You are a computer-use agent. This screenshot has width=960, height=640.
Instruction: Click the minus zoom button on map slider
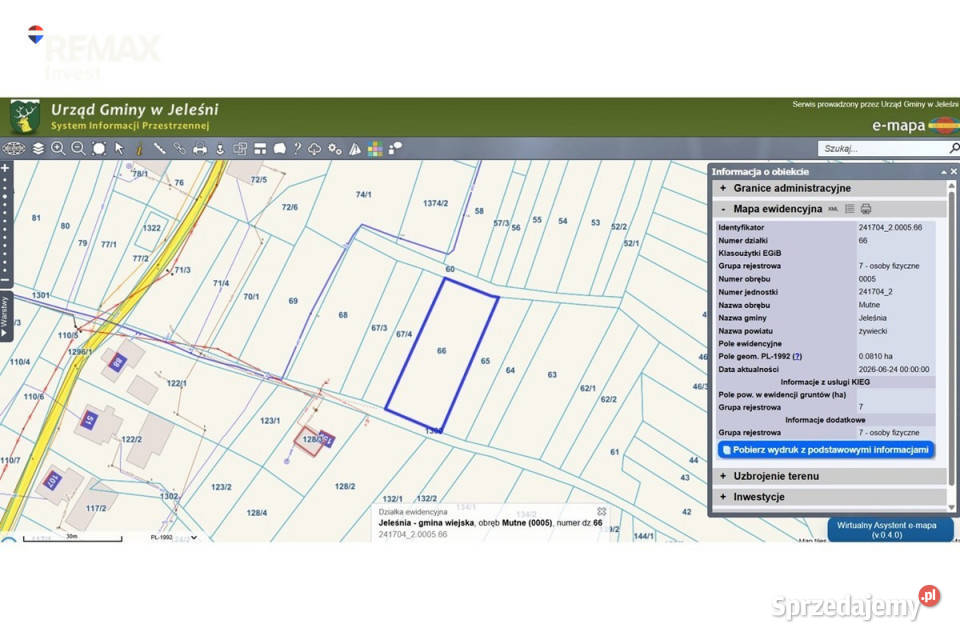(5, 280)
